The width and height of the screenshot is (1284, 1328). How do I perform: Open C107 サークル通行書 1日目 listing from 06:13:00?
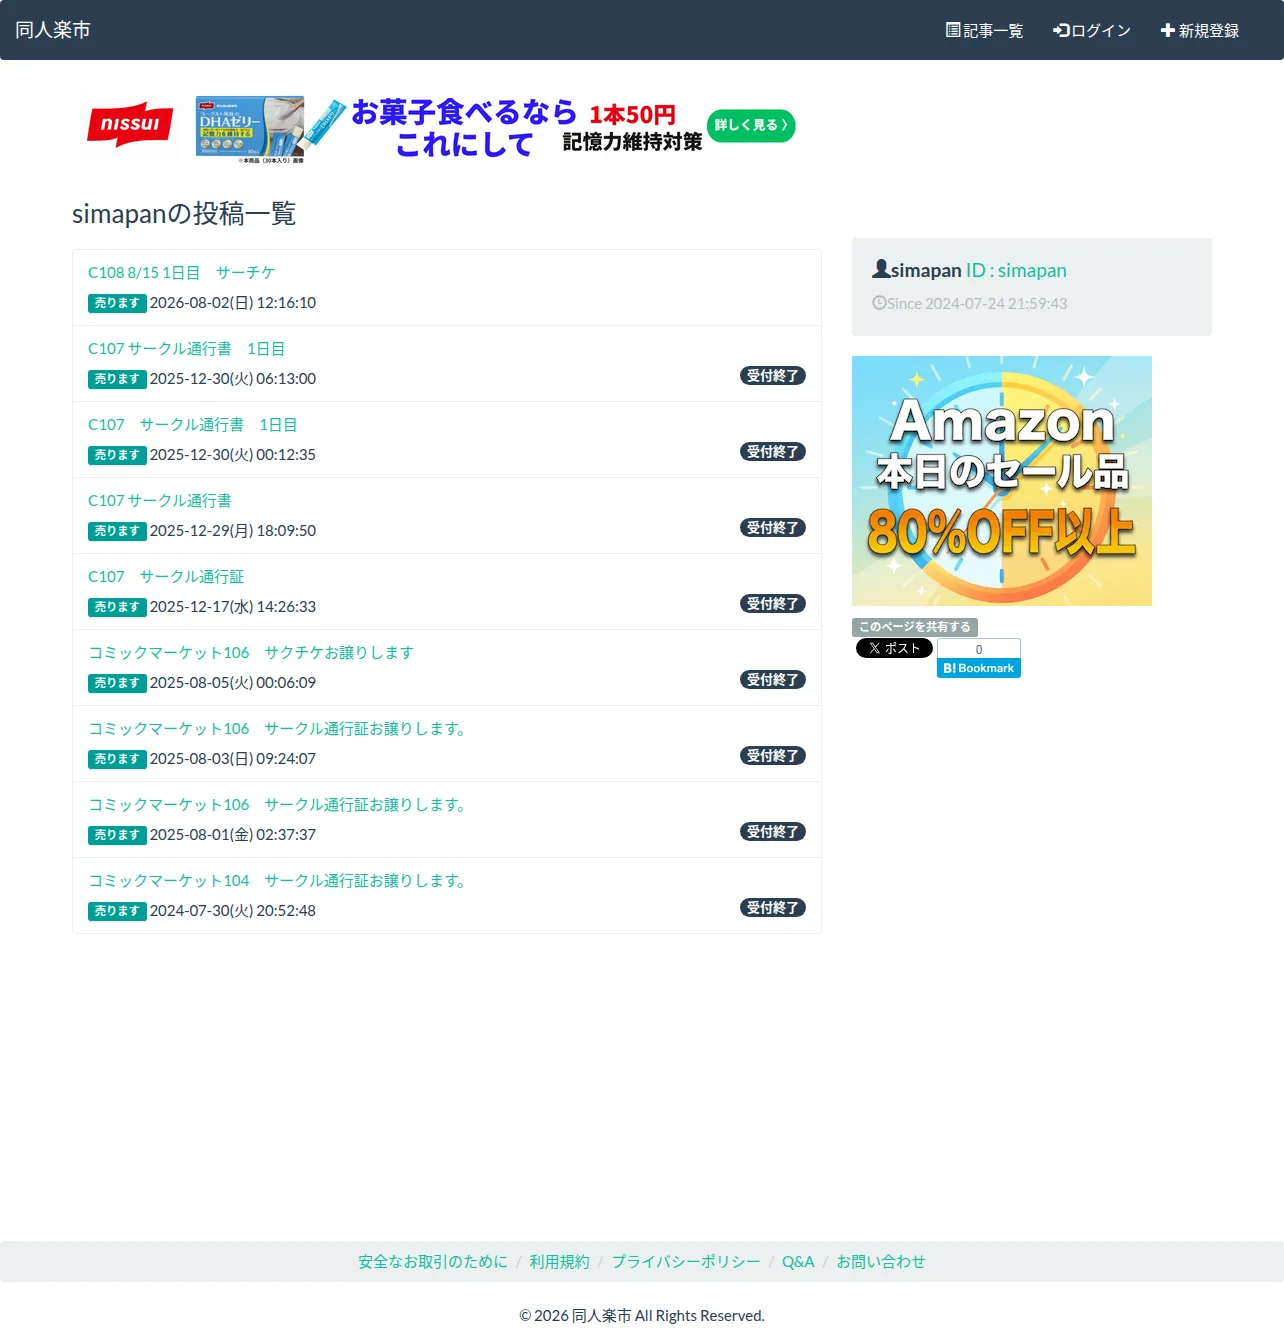pos(186,348)
